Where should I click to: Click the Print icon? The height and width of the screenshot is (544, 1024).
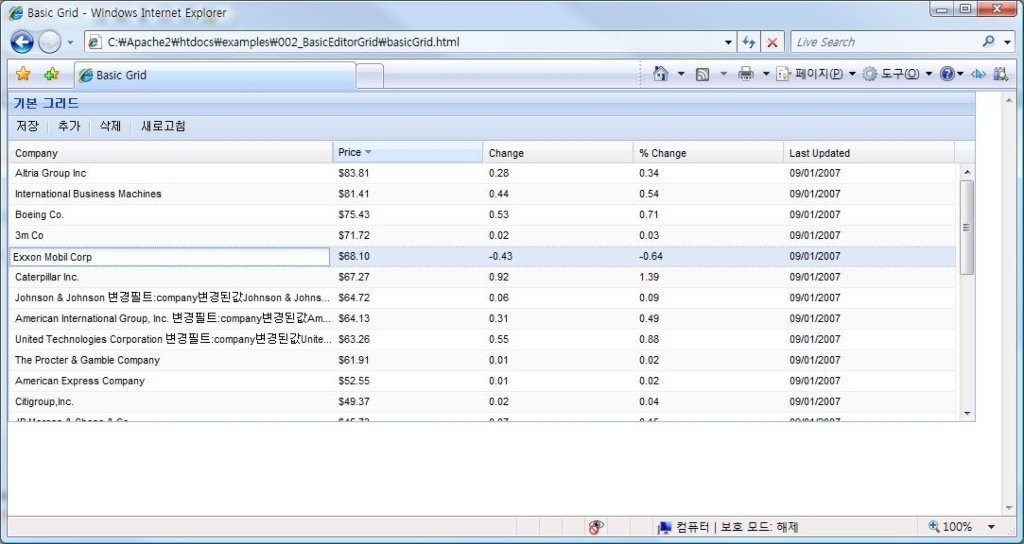pyautogui.click(x=746, y=74)
